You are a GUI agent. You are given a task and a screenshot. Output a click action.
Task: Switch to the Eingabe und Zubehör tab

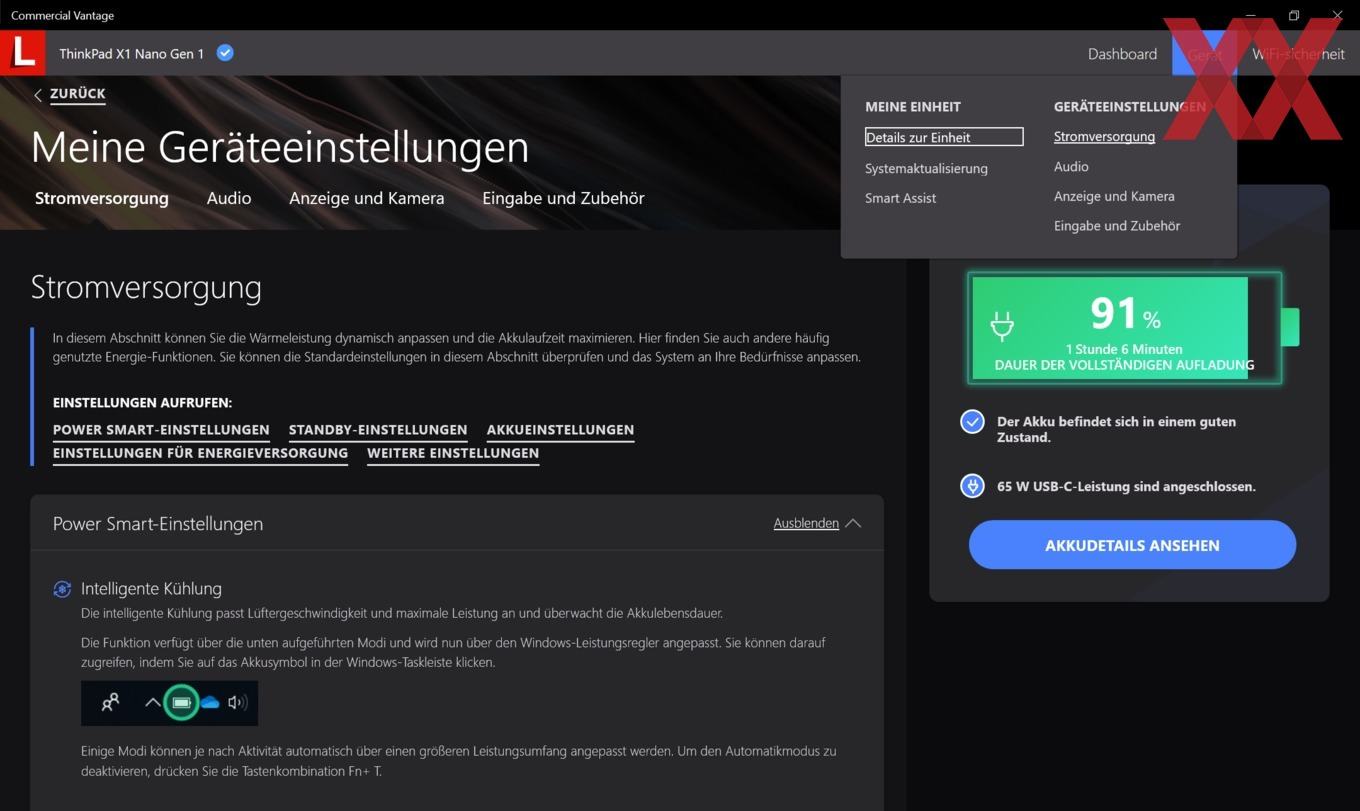(563, 198)
